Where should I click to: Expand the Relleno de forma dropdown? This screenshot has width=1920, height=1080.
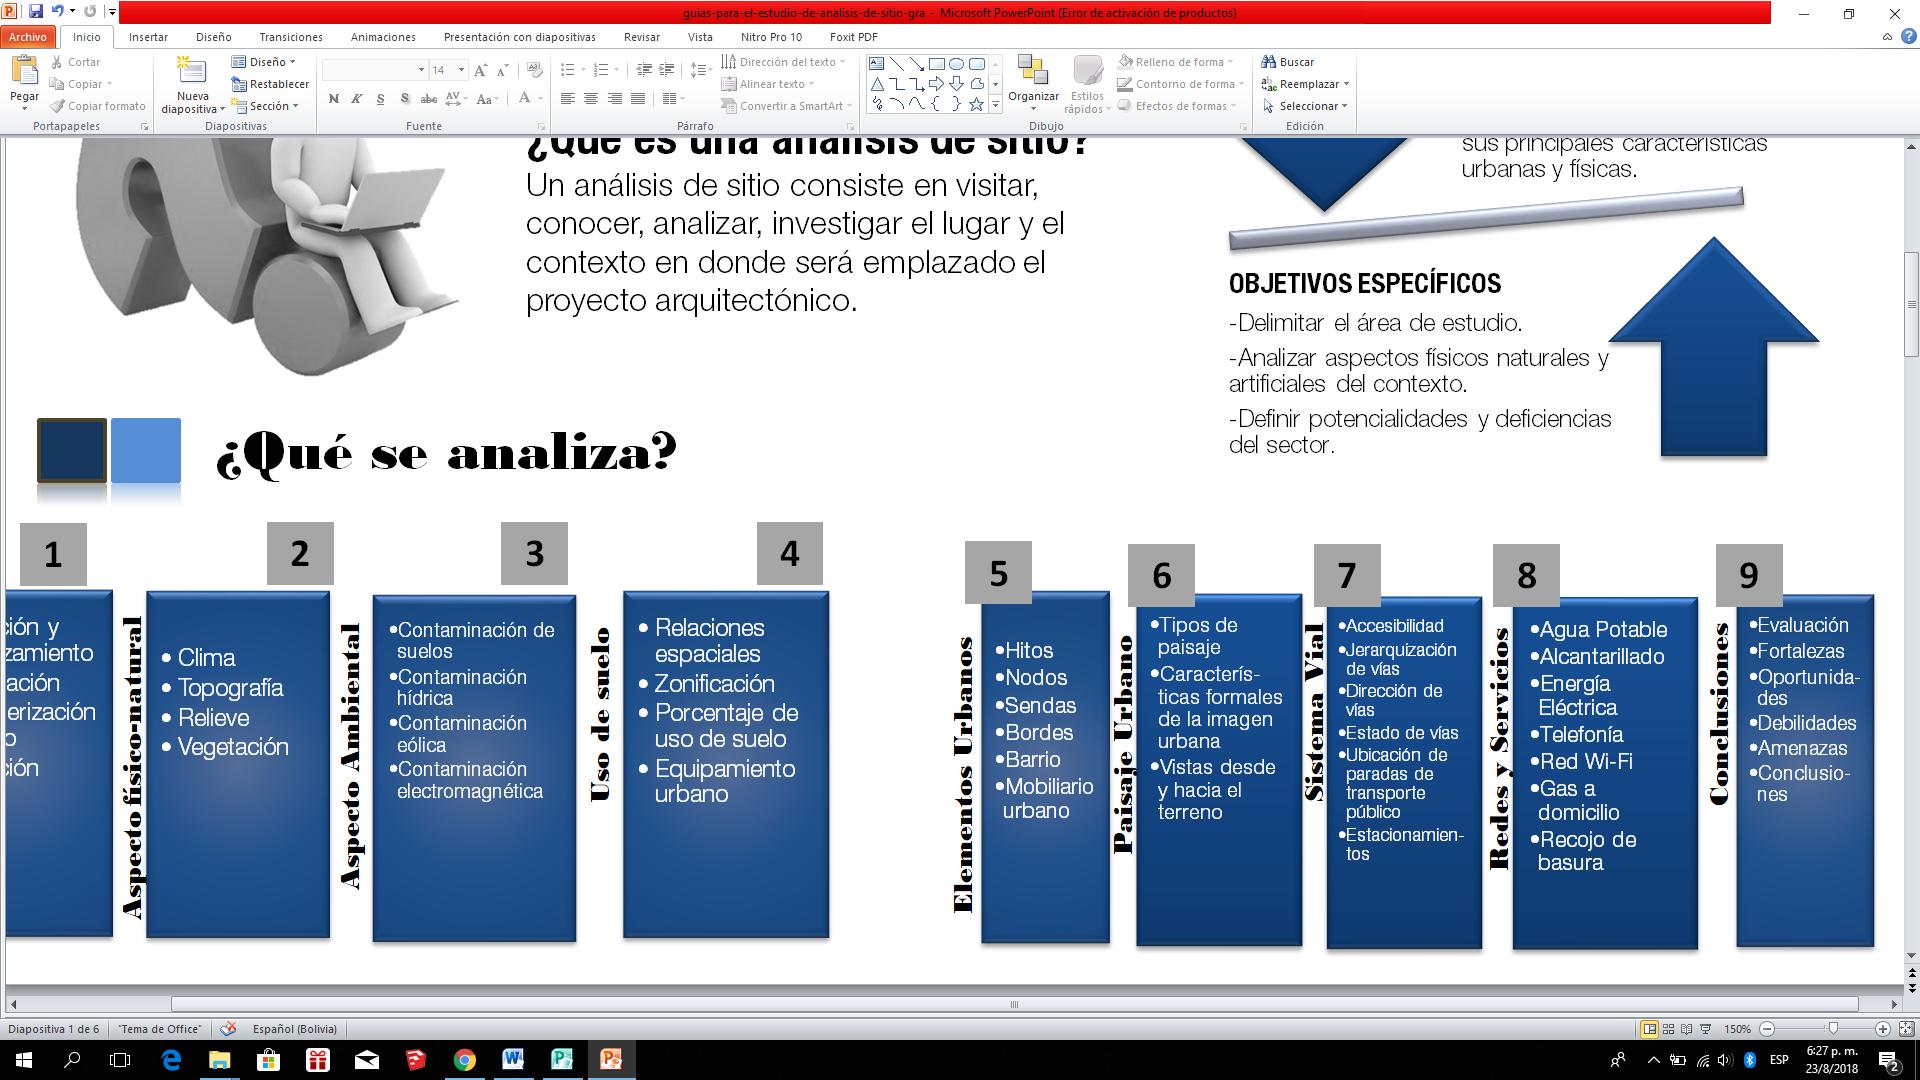pos(1231,62)
